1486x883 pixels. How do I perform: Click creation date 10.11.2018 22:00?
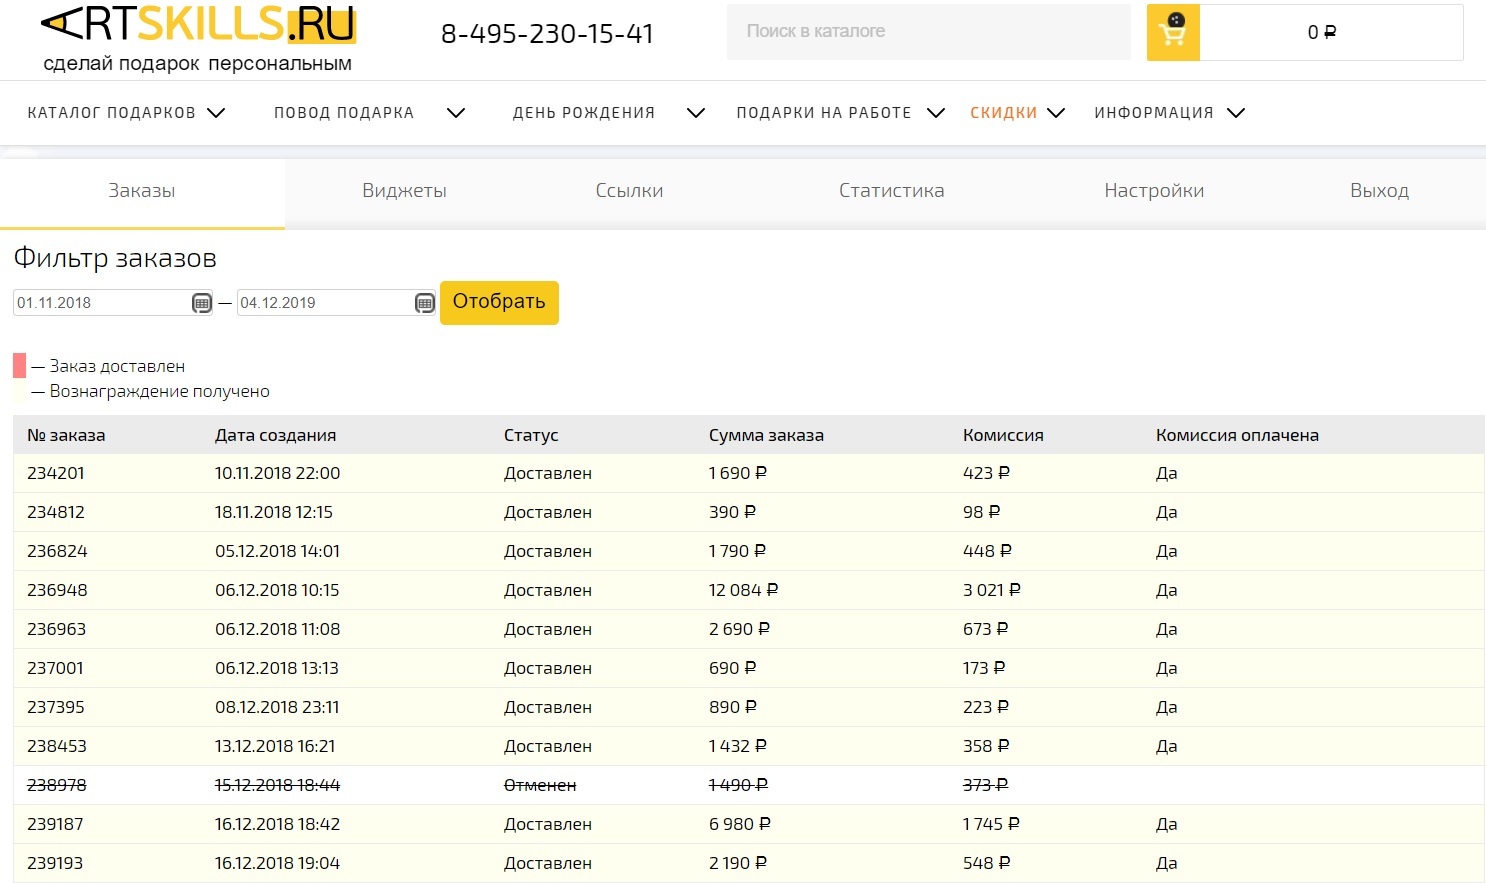(278, 473)
